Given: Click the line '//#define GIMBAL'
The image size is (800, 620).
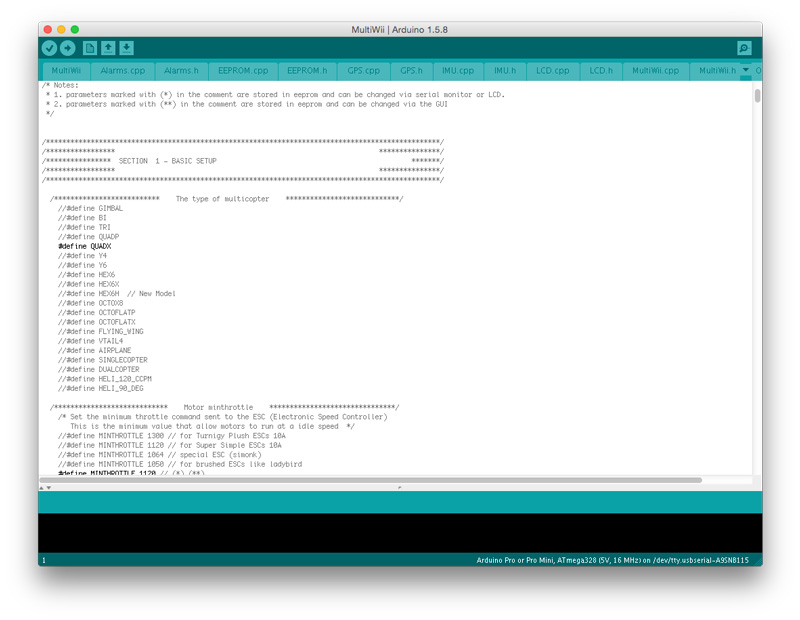Looking at the screenshot, I should click(90, 209).
